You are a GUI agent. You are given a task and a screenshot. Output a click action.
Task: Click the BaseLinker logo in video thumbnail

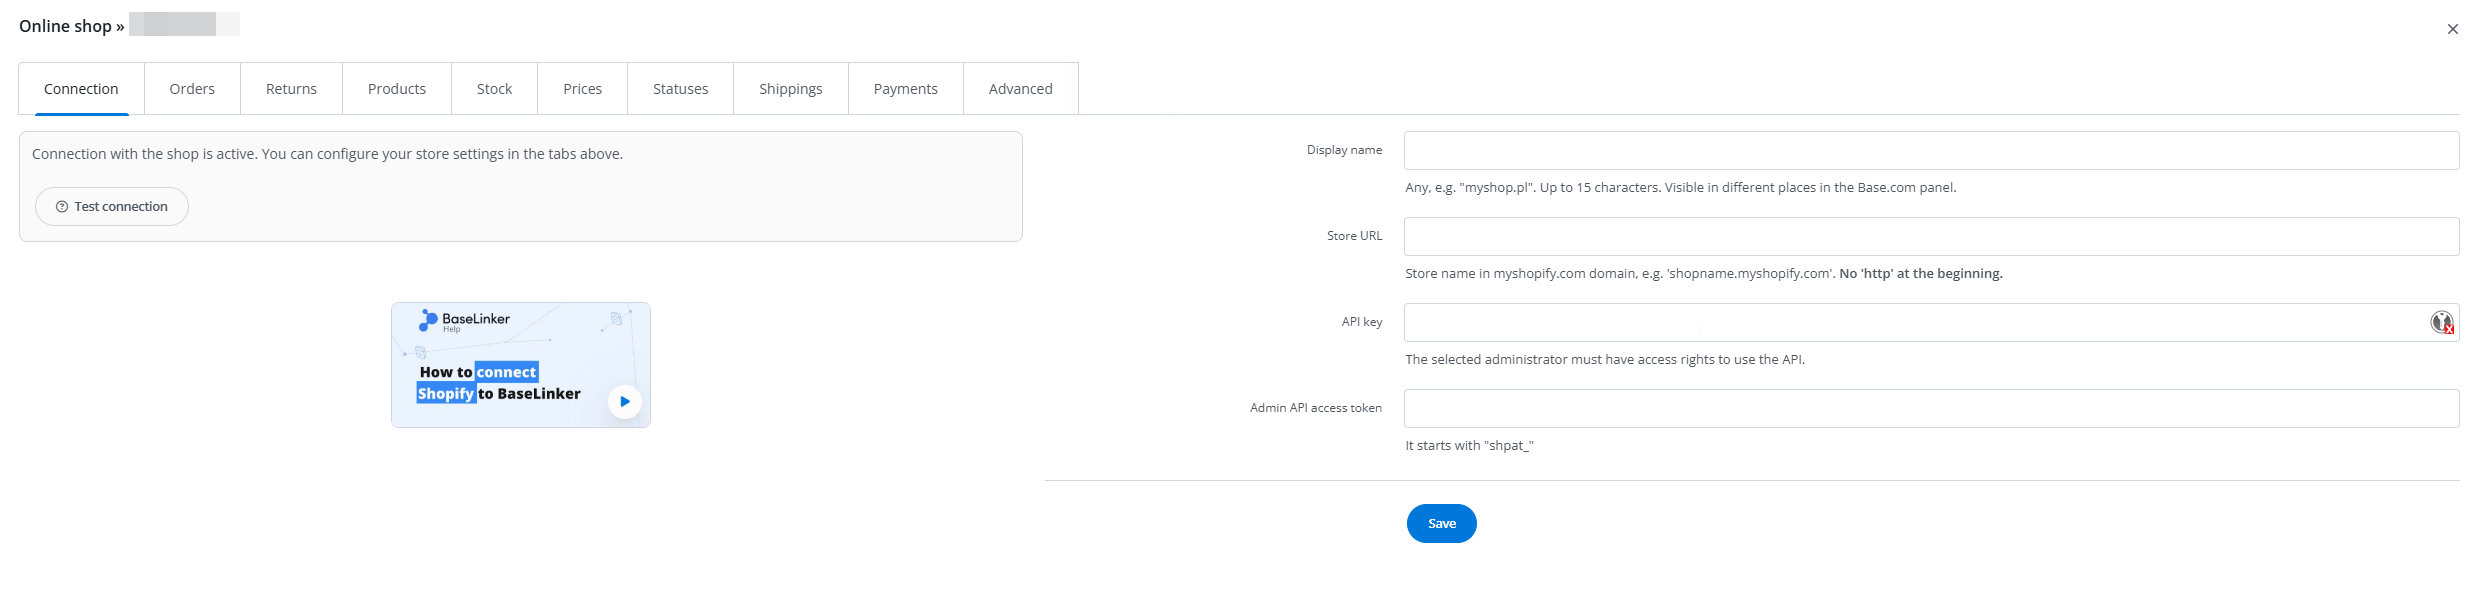click(464, 320)
